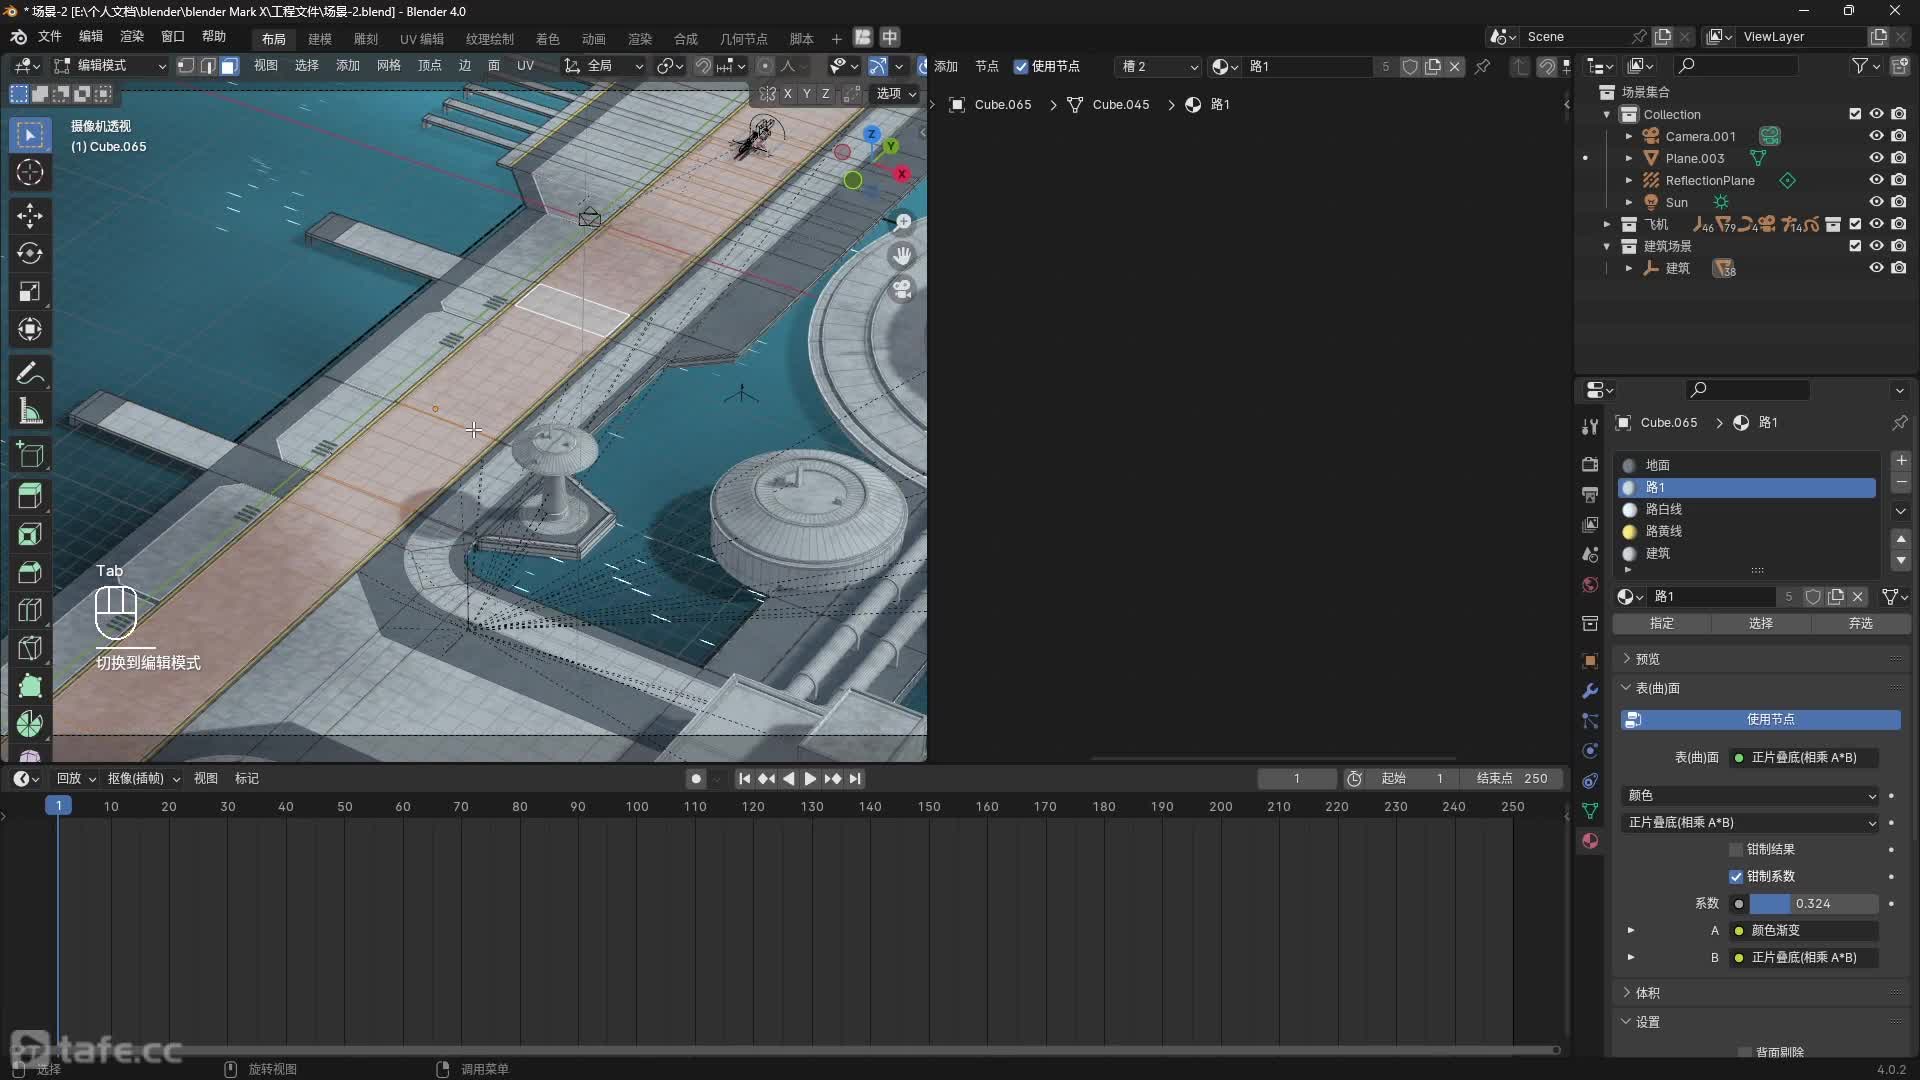This screenshot has height=1080, width=1920.
Task: Open the 网格 menu in viewport header
Action: click(x=389, y=66)
